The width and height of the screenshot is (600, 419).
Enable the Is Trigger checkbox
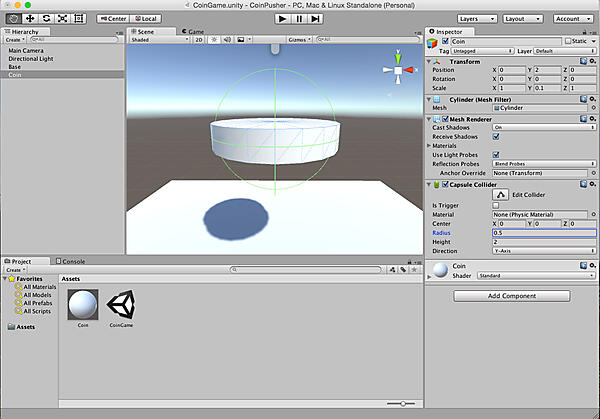(496, 205)
